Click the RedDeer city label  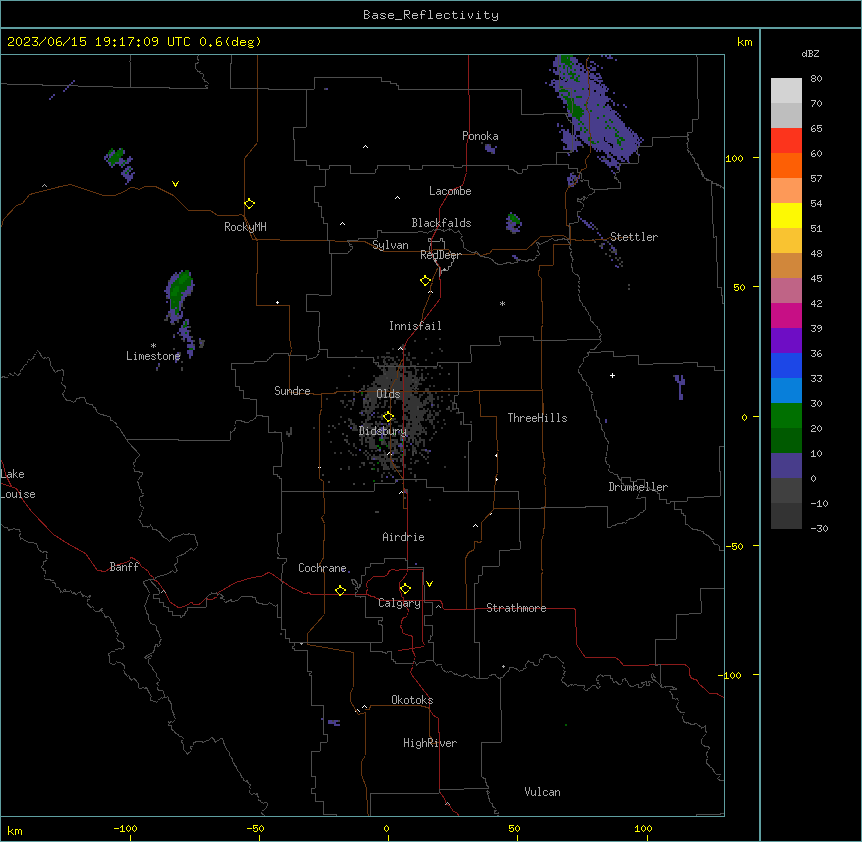pos(440,255)
